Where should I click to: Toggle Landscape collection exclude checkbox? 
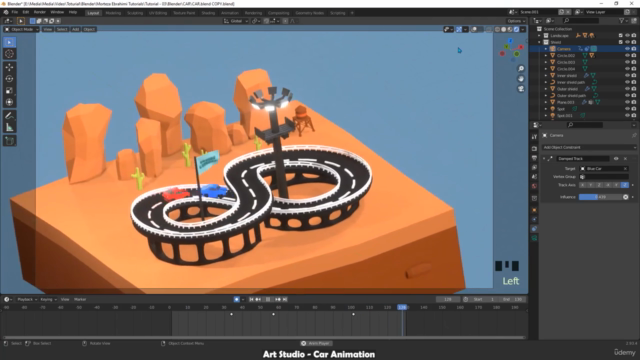point(620,36)
